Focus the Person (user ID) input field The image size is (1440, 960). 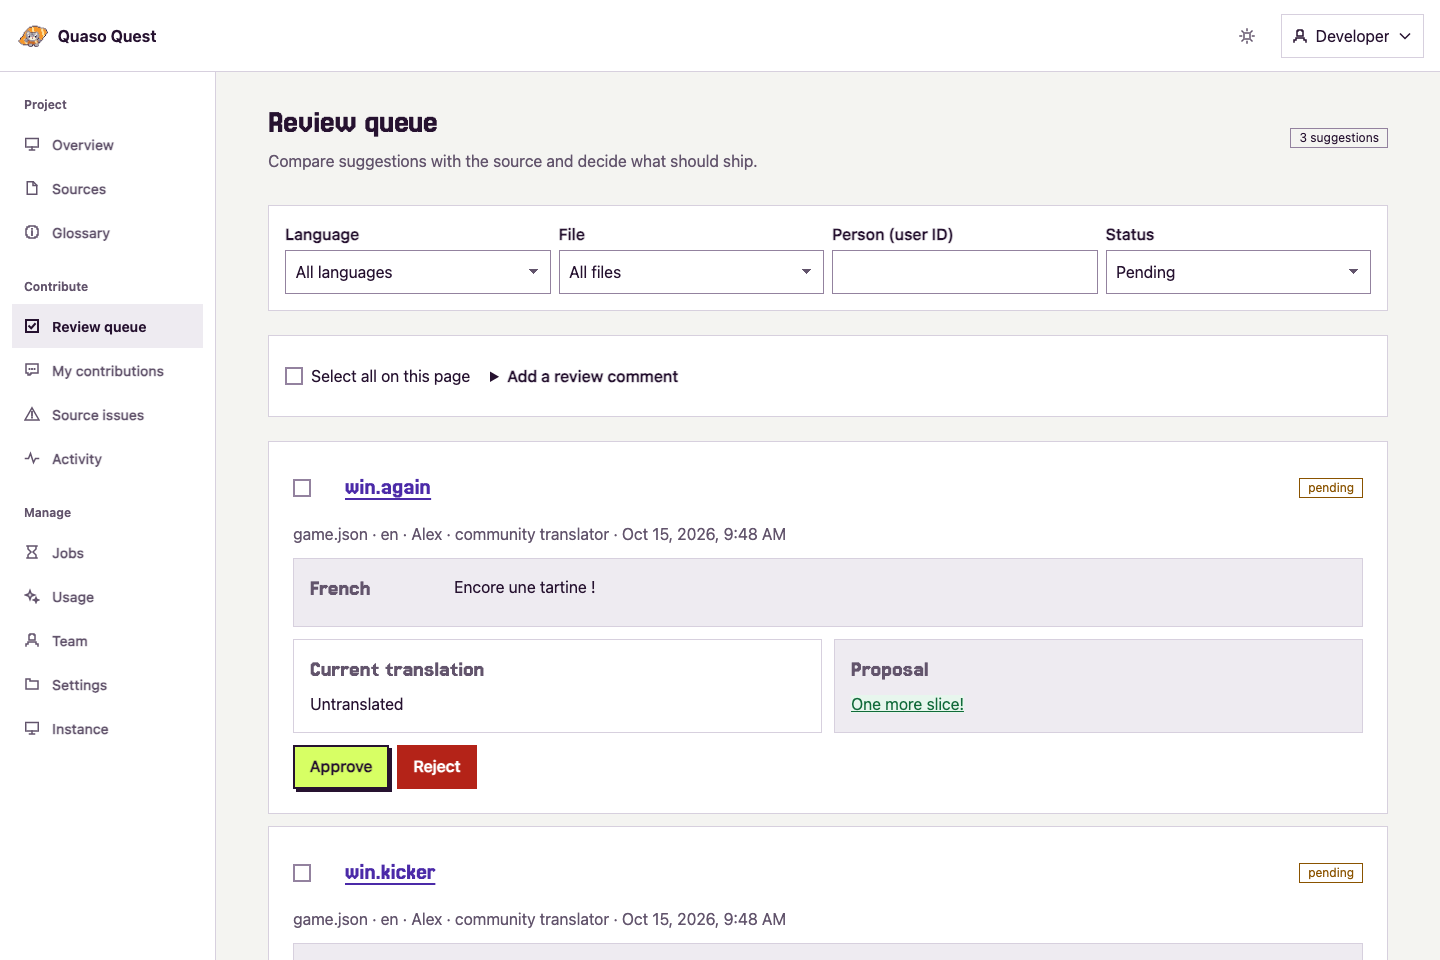[x=965, y=272]
